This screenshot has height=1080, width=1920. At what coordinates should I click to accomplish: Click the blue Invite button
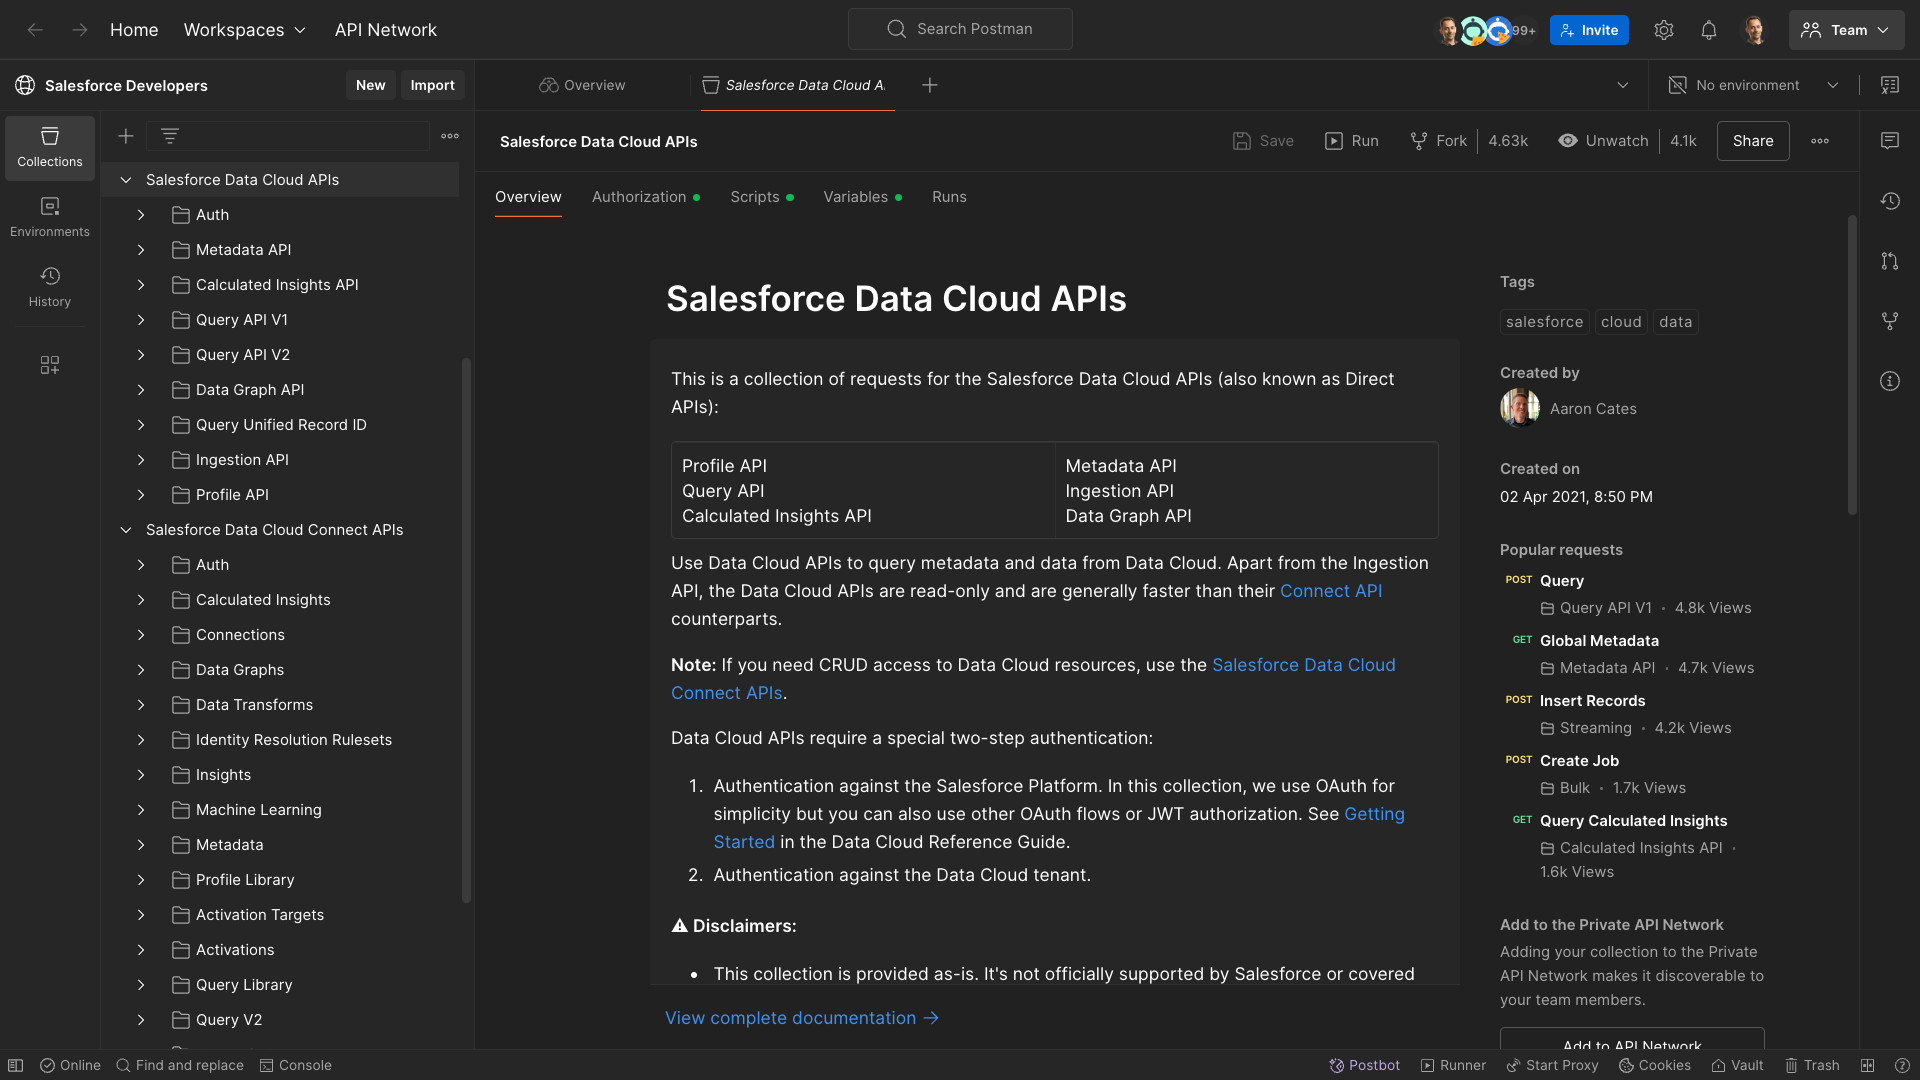pos(1589,30)
